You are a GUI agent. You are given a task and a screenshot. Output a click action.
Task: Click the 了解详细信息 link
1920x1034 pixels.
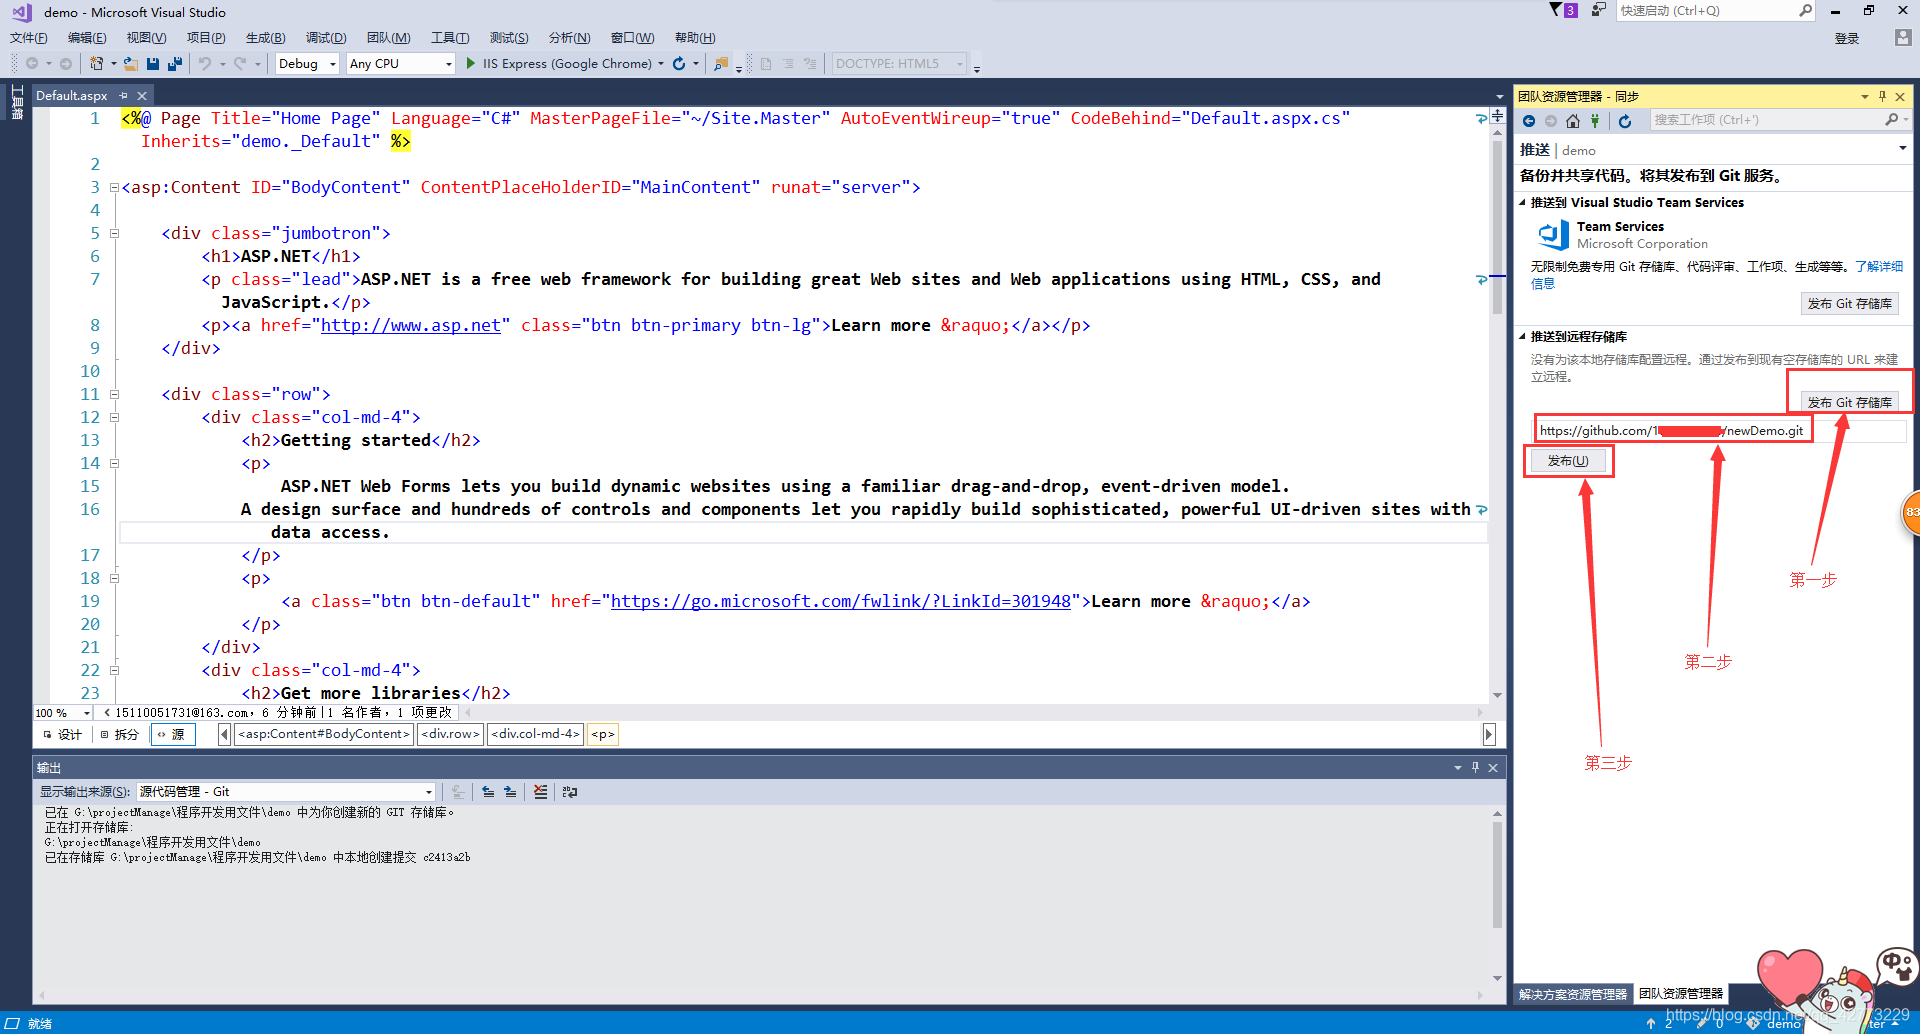pyautogui.click(x=1879, y=267)
